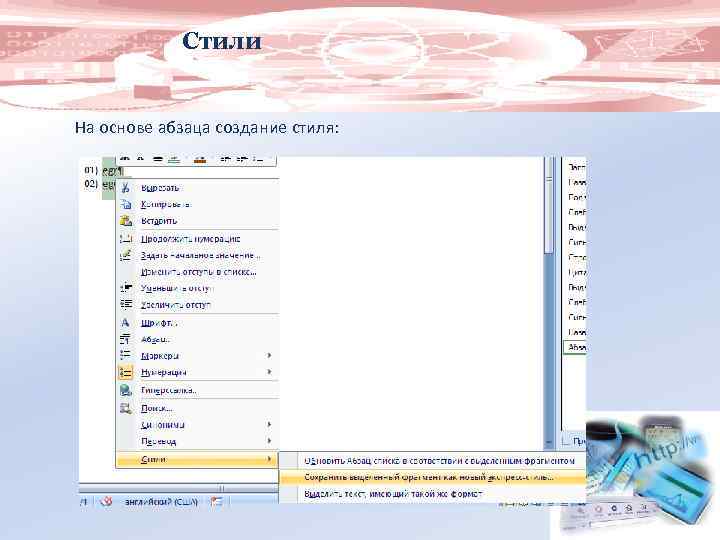Image resolution: width=720 pixels, height=540 pixels.
Task: Expand the Маркеры submenu arrow
Action: (x=270, y=355)
